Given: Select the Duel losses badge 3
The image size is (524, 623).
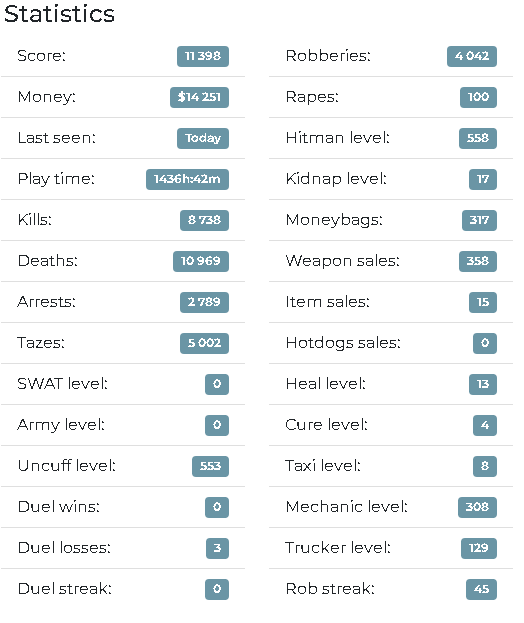Looking at the screenshot, I should pos(217,548).
